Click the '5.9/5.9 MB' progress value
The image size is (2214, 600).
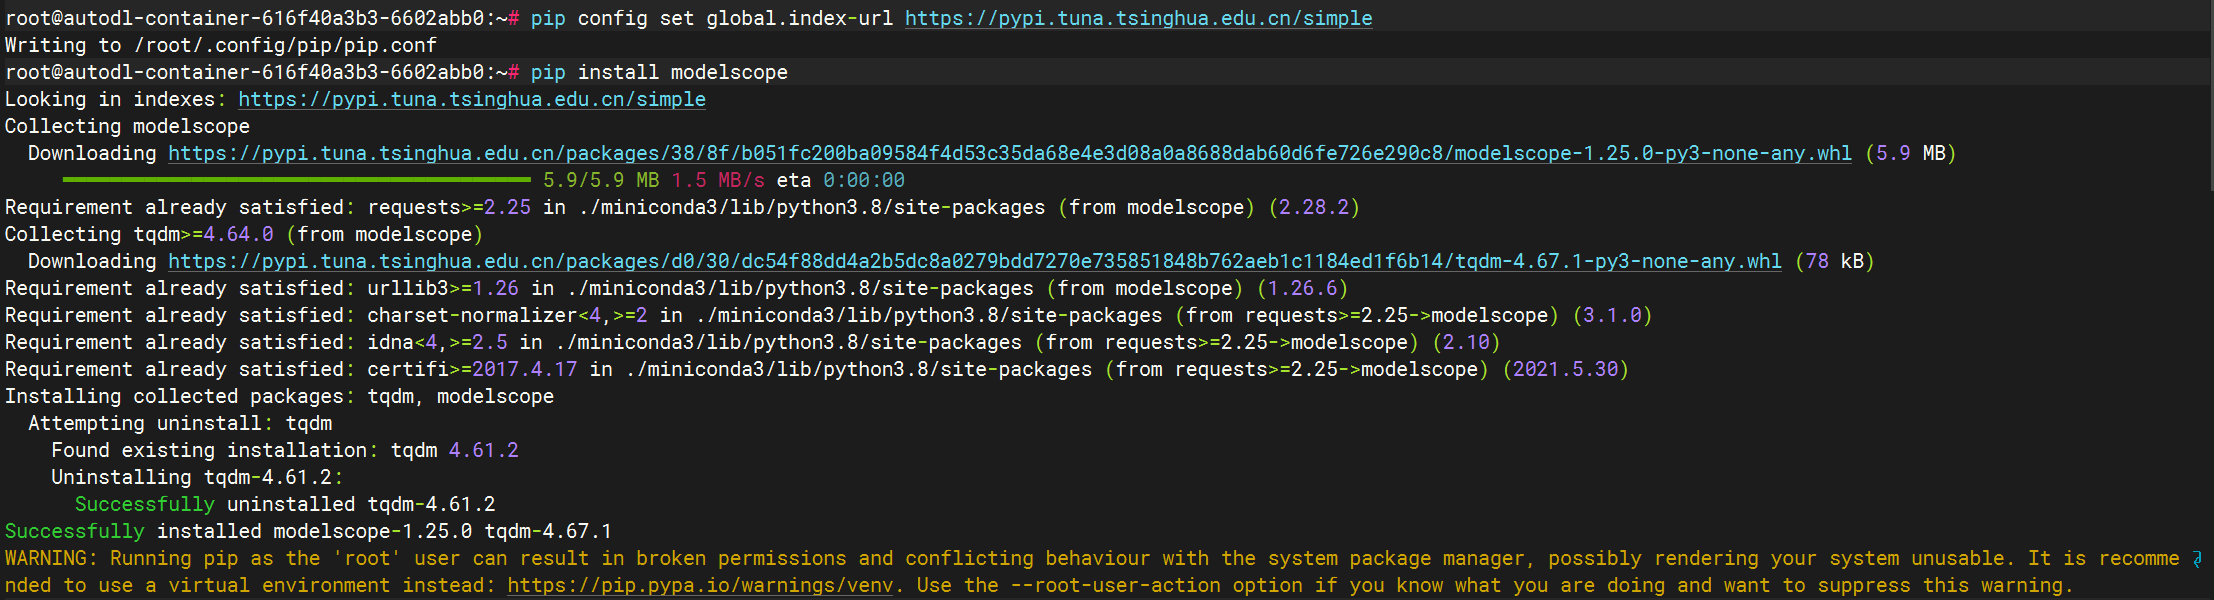point(601,180)
